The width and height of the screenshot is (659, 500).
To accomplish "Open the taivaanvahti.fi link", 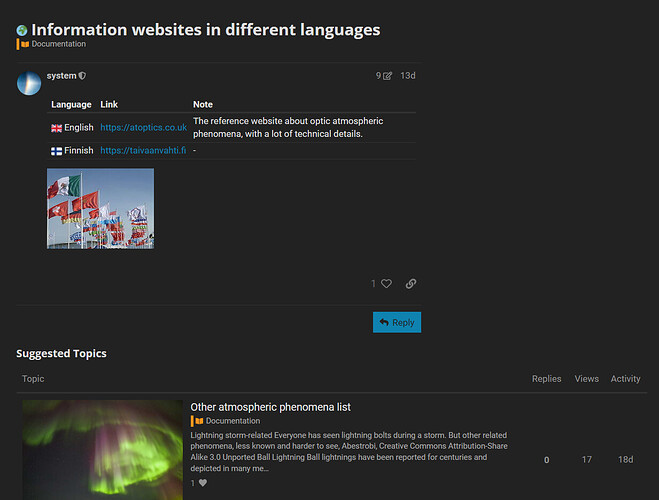I will point(143,150).
